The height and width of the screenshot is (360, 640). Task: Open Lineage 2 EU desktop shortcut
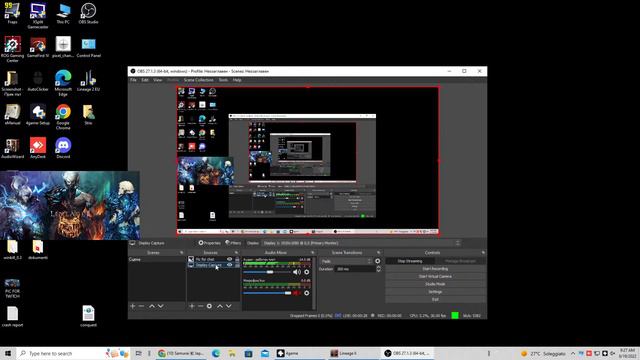click(x=88, y=81)
